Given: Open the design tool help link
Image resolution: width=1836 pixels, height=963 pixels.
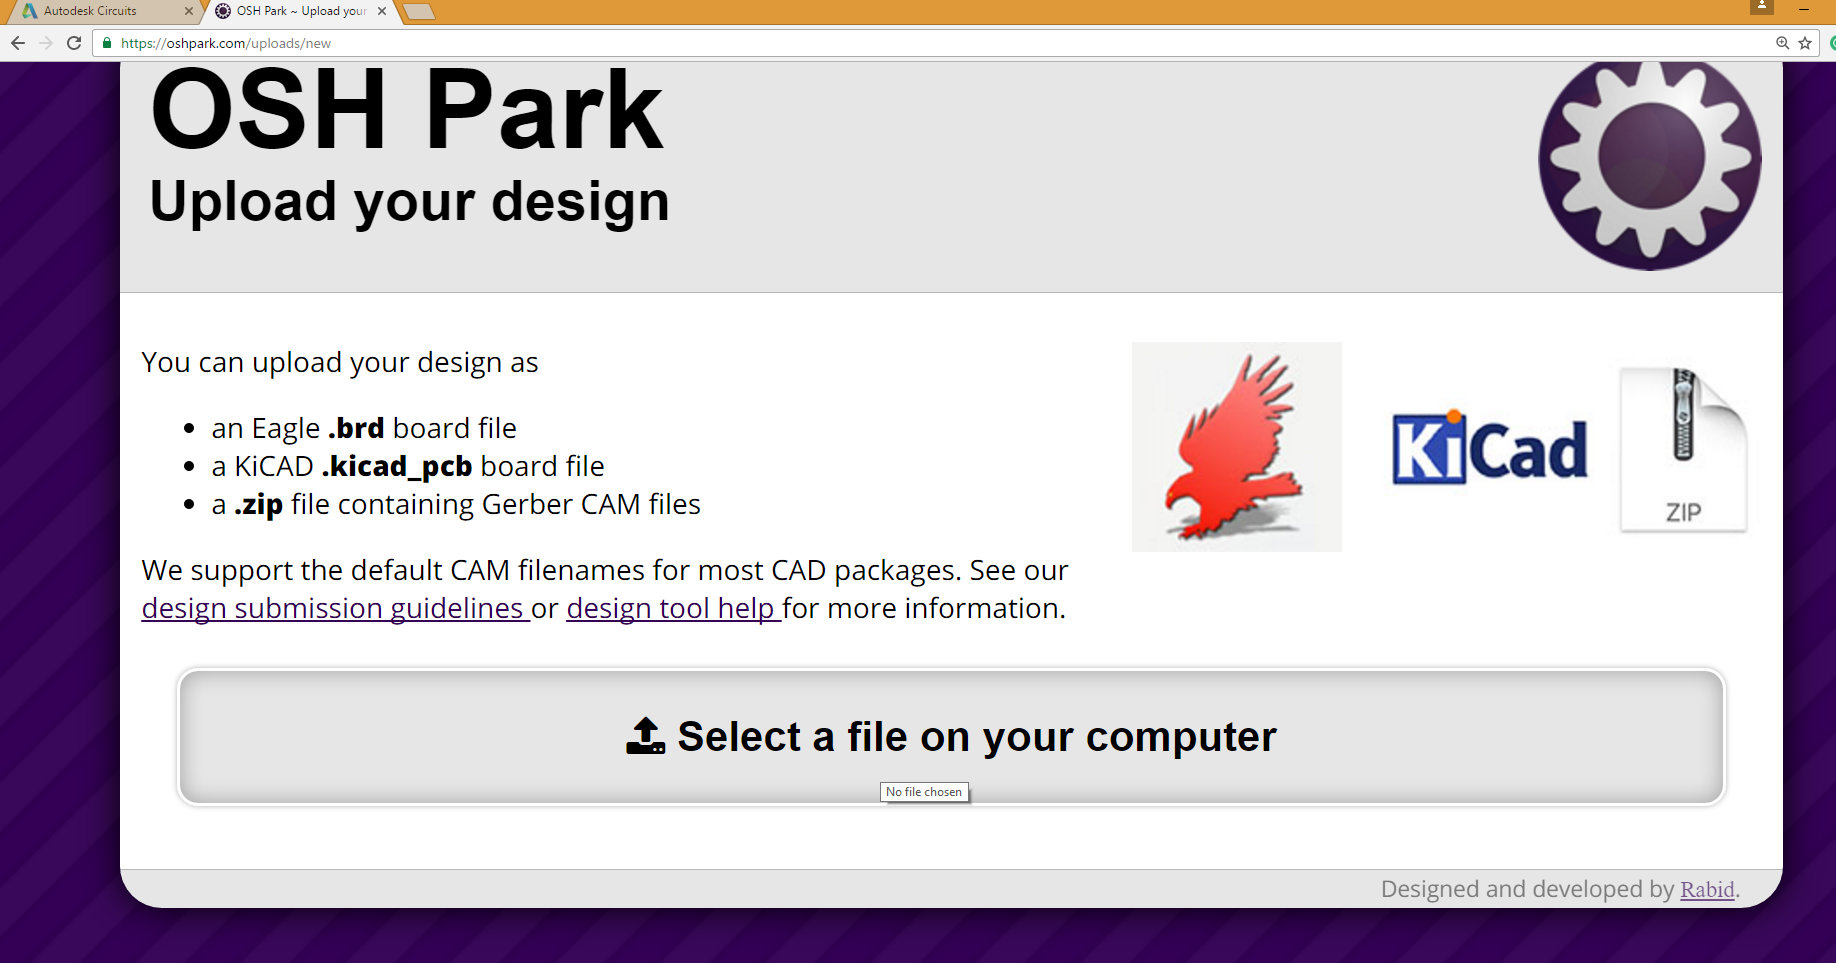Looking at the screenshot, I should click(x=673, y=608).
